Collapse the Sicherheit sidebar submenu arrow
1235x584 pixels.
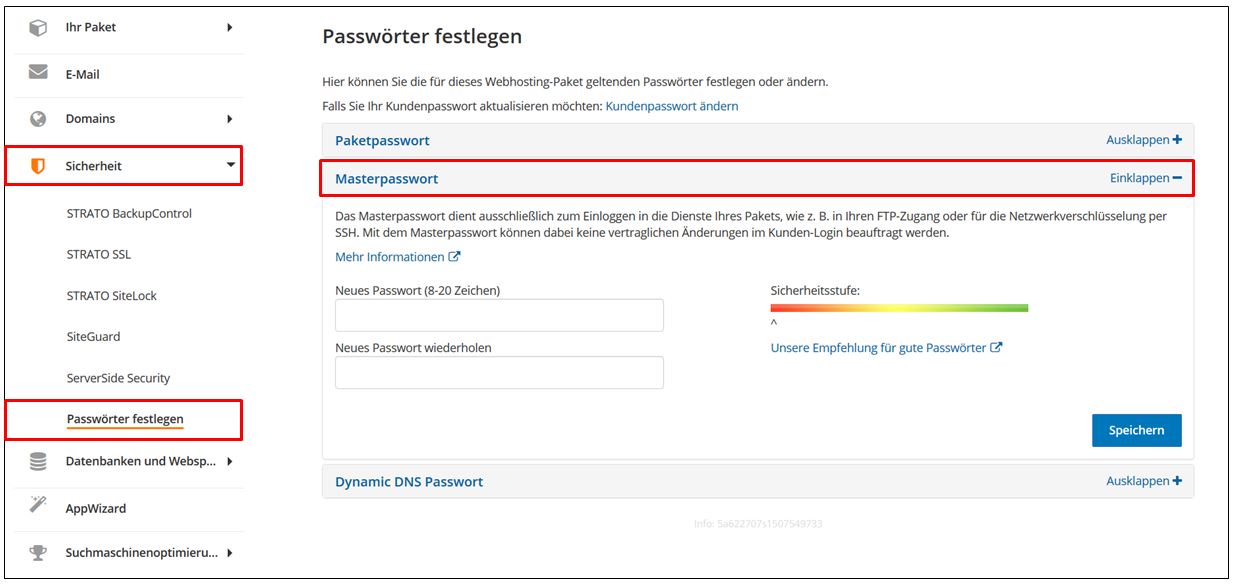[232, 166]
